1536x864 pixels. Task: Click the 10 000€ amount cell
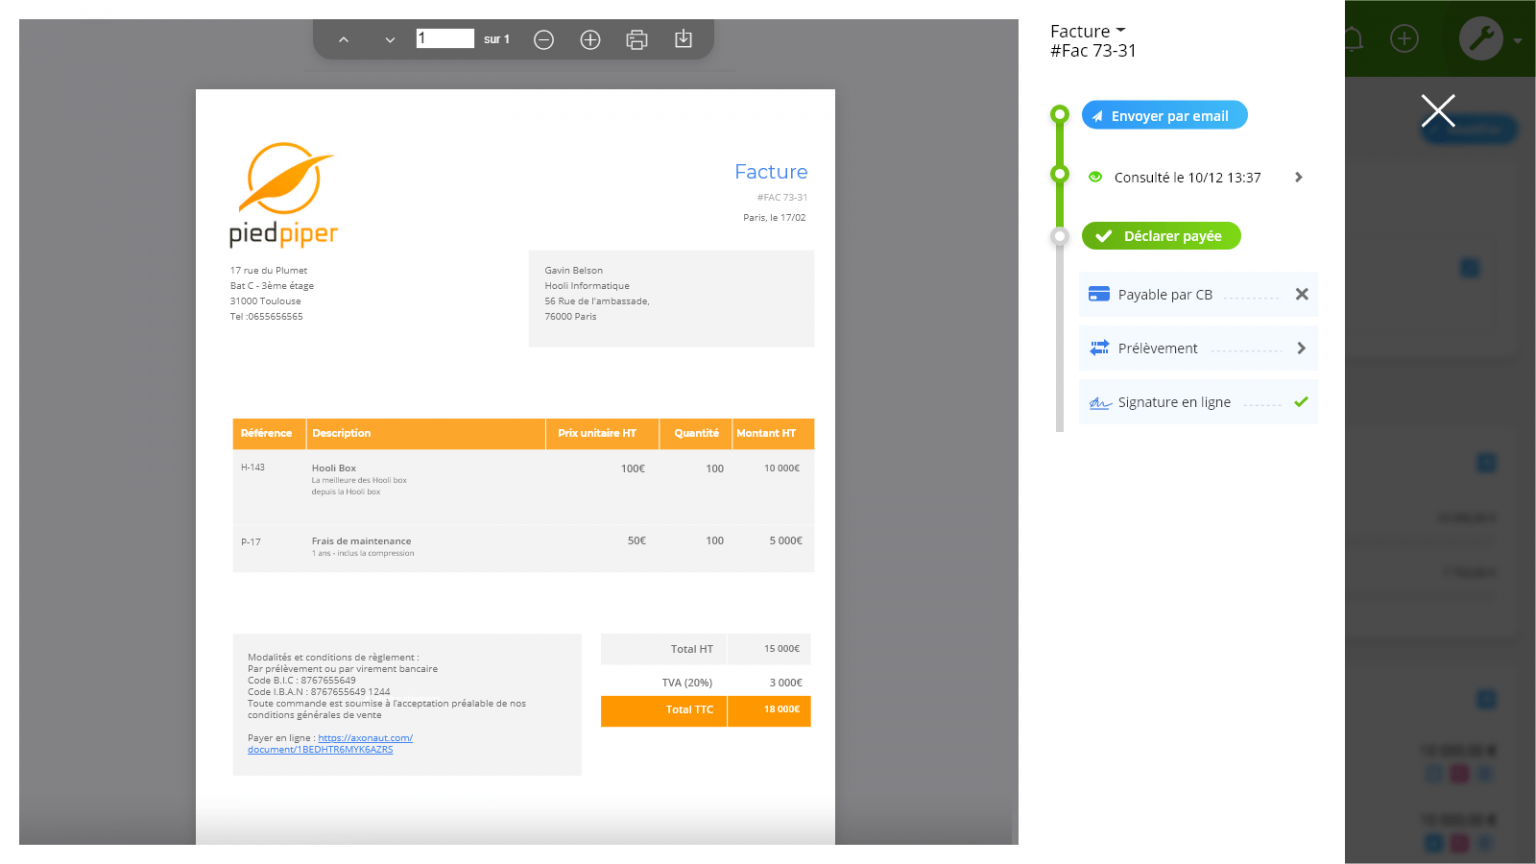(x=782, y=468)
